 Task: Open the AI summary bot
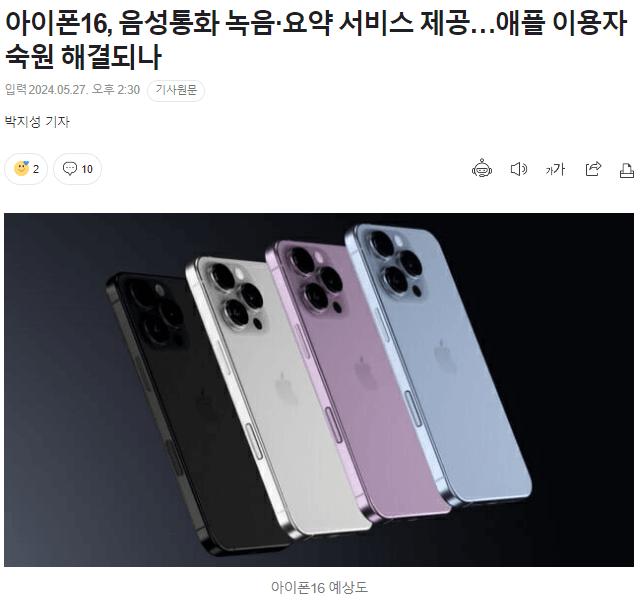click(x=482, y=168)
